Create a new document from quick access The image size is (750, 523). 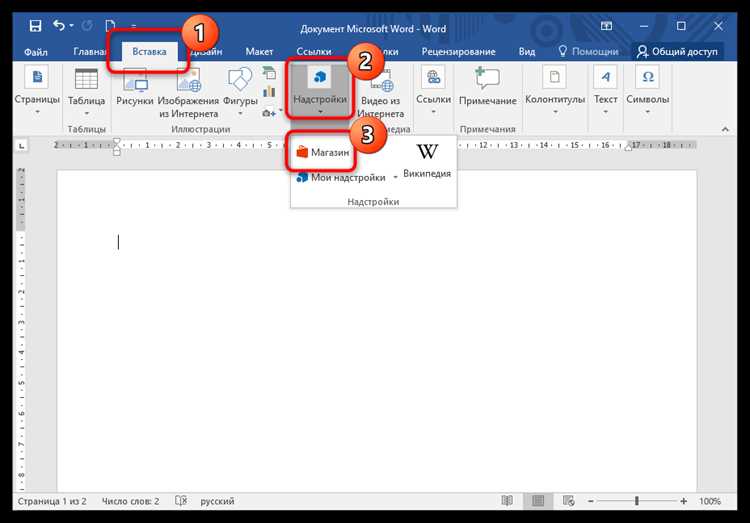tap(110, 25)
